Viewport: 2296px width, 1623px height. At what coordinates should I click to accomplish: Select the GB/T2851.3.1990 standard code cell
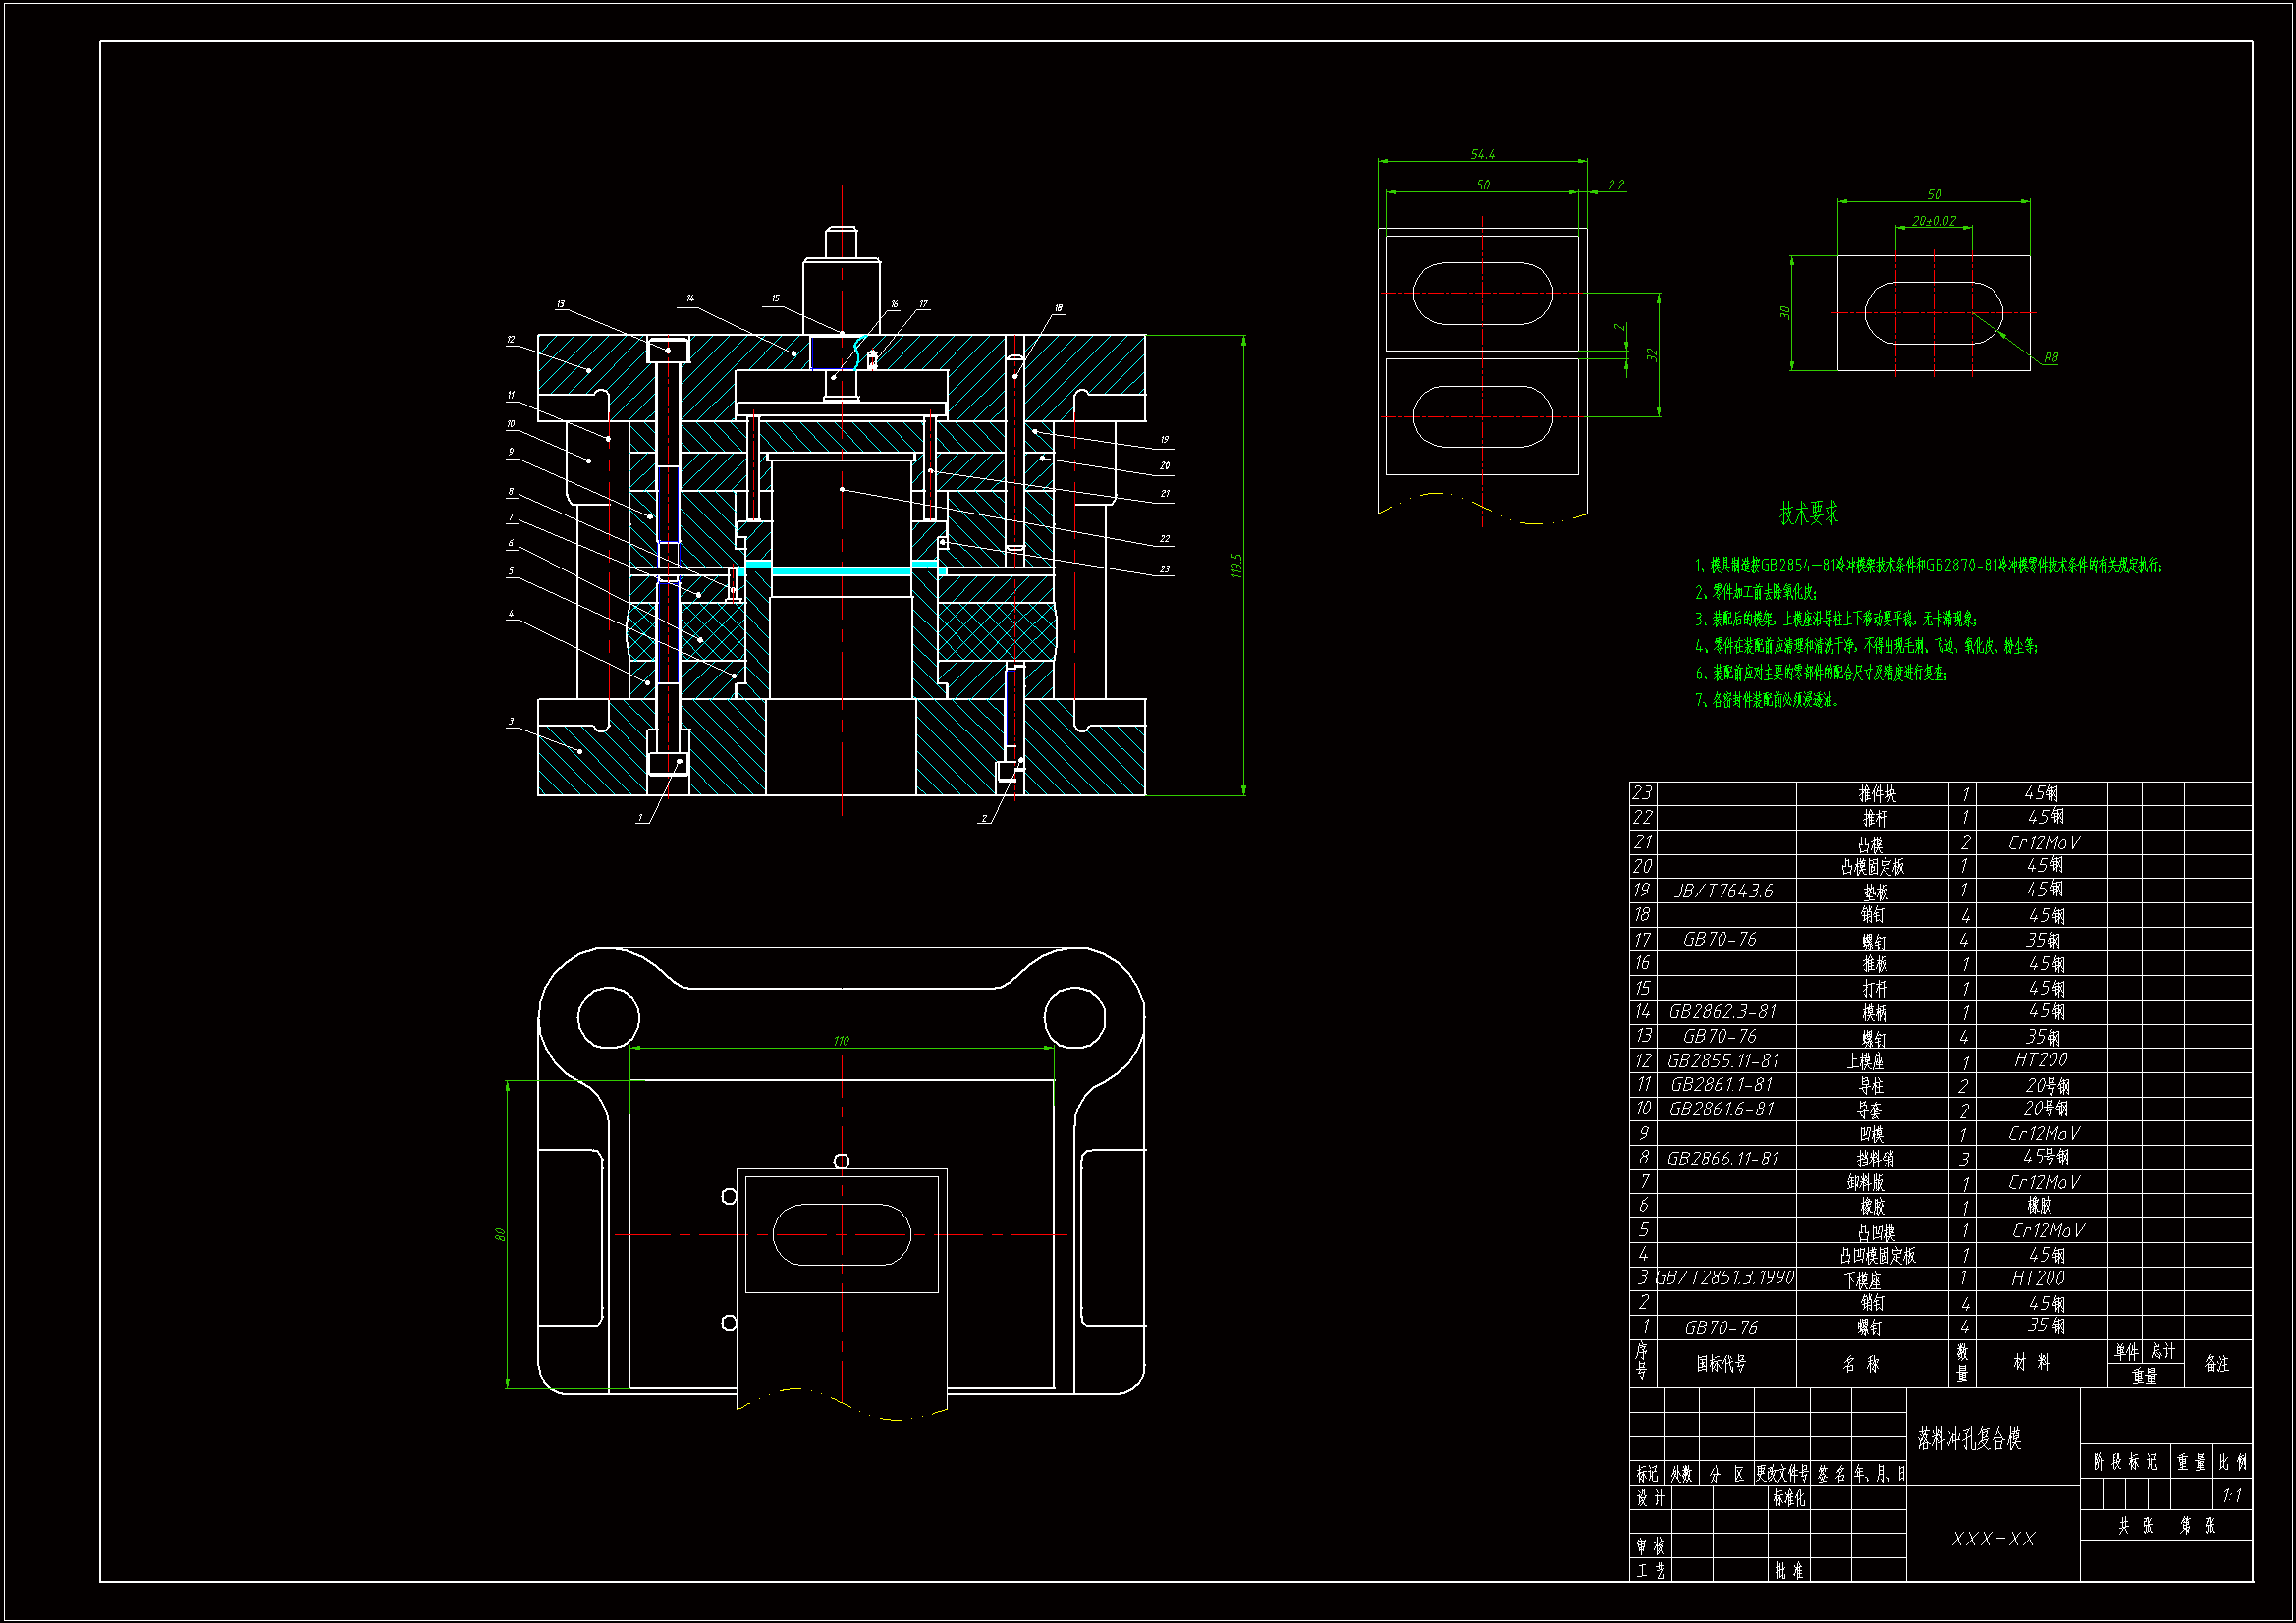[x=1725, y=1278]
